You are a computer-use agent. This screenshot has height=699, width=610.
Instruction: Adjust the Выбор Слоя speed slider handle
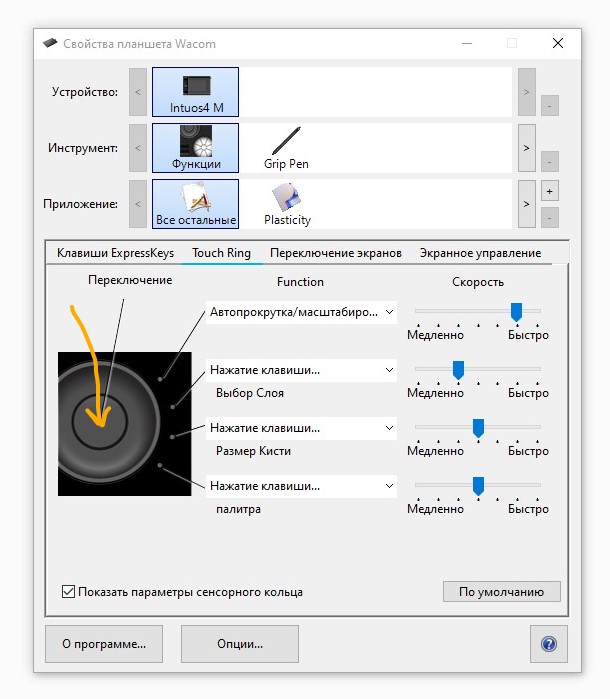tap(458, 370)
